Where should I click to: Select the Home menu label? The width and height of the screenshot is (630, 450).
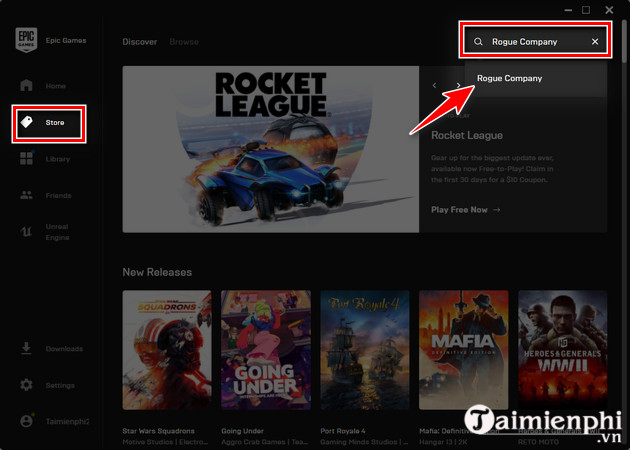(55, 86)
